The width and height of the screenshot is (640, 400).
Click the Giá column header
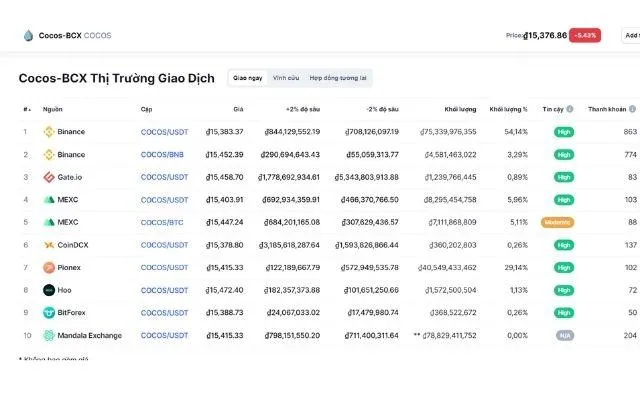[x=238, y=109]
